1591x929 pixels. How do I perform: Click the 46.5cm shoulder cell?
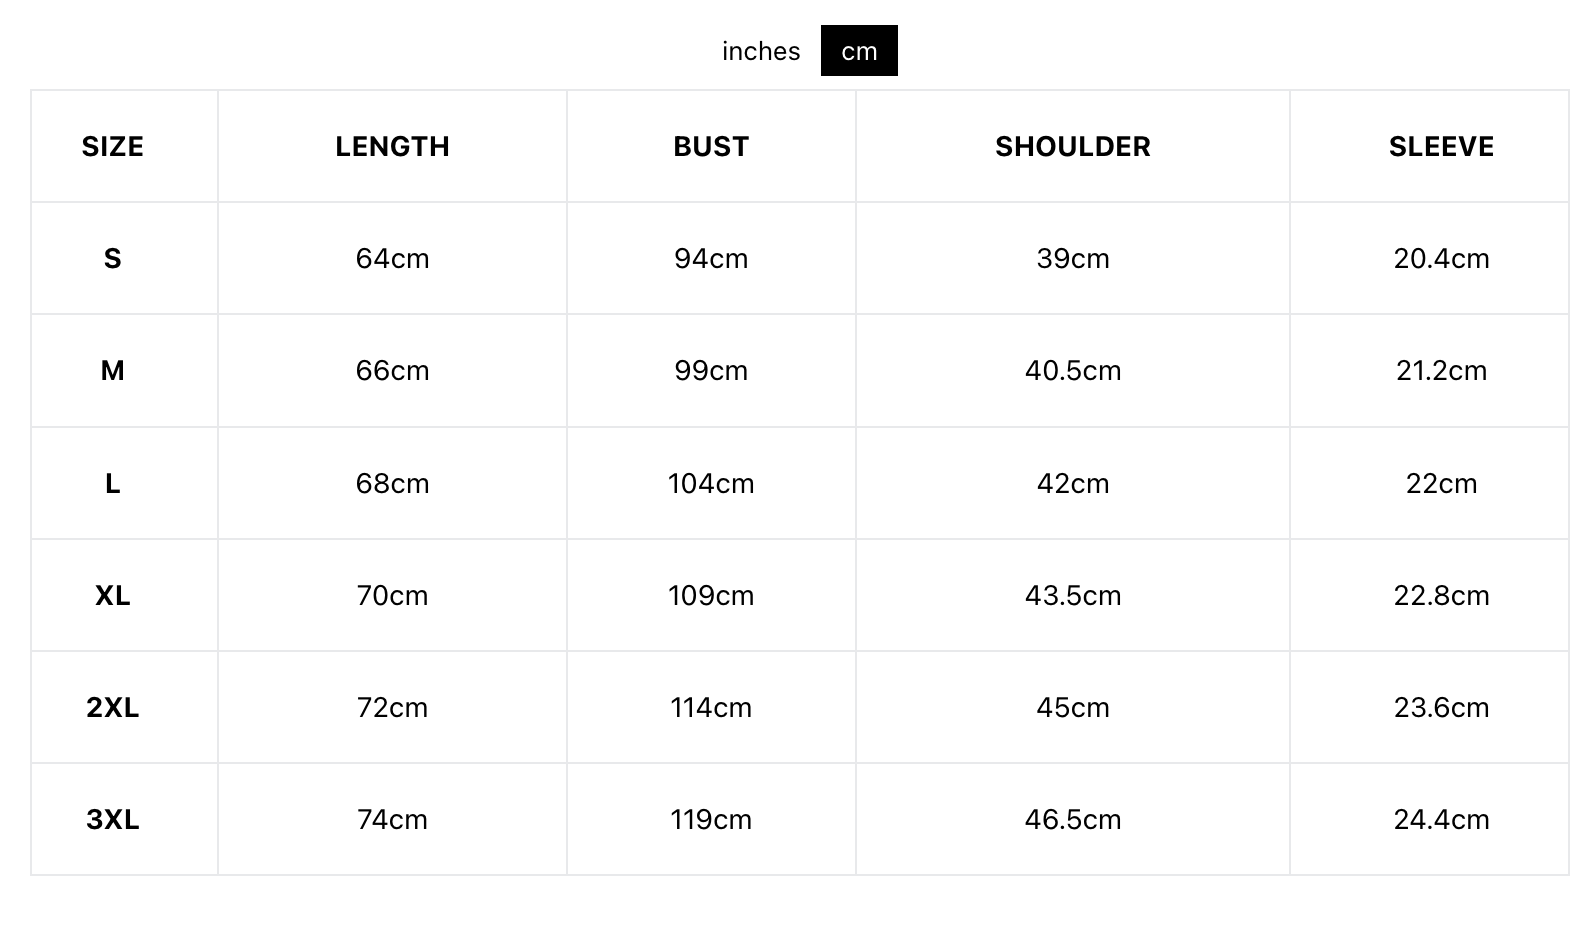(x=1072, y=820)
